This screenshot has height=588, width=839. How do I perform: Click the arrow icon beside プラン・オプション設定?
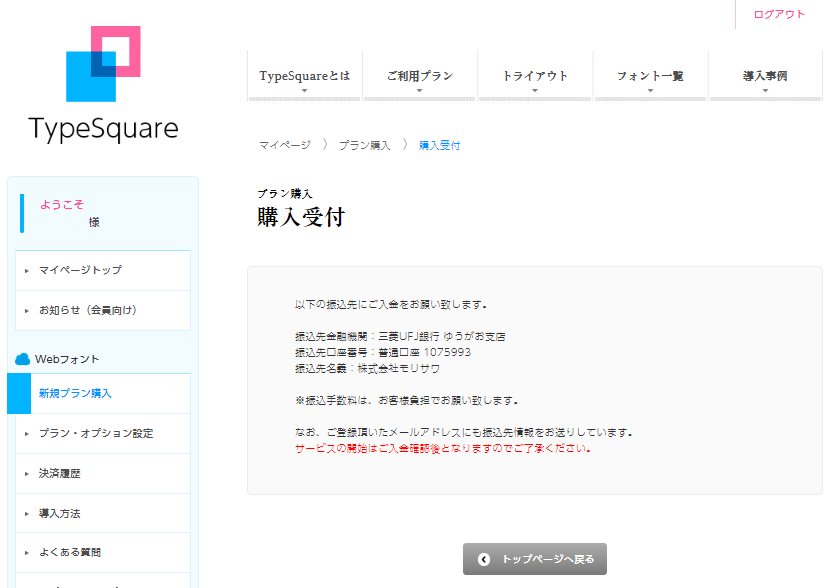[25, 433]
